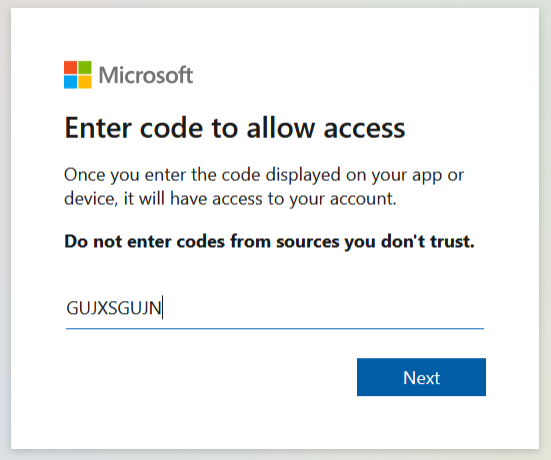The height and width of the screenshot is (460, 551).
Task: Click the word "access" in the heading
Action: coord(364,129)
